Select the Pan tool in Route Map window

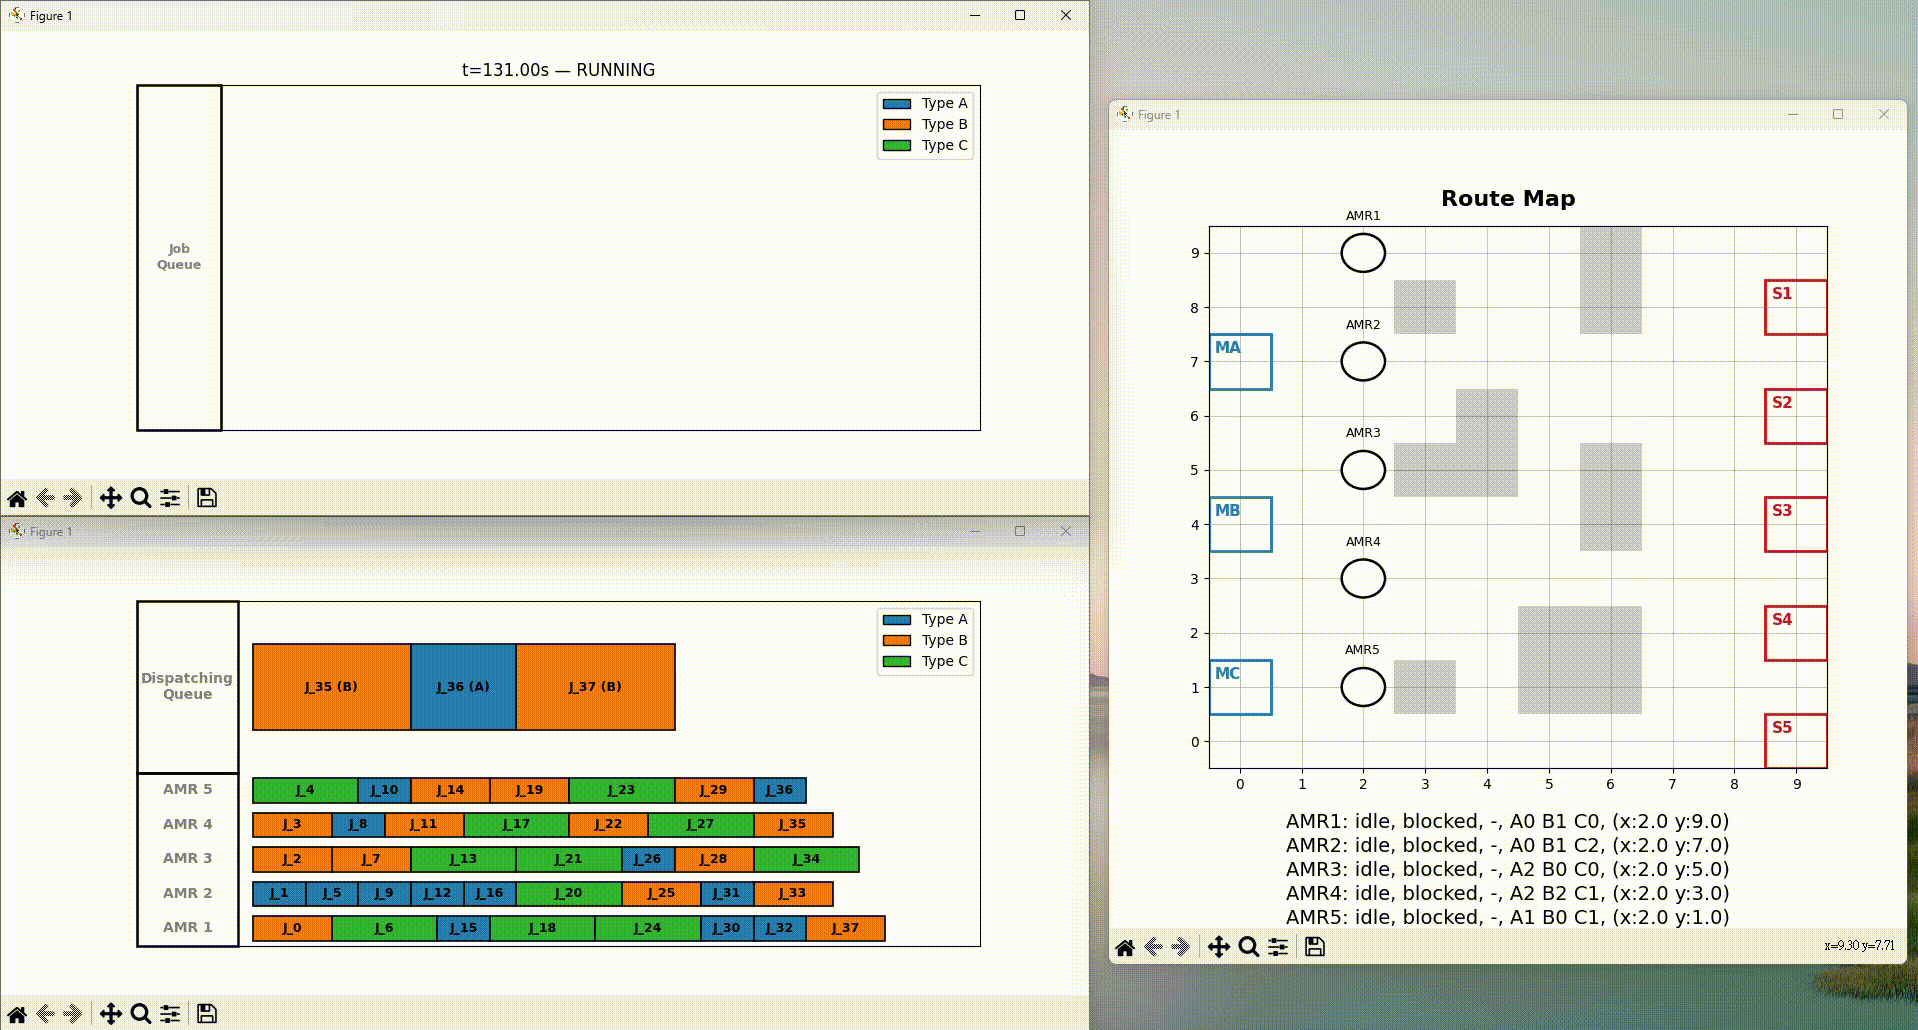click(1218, 947)
